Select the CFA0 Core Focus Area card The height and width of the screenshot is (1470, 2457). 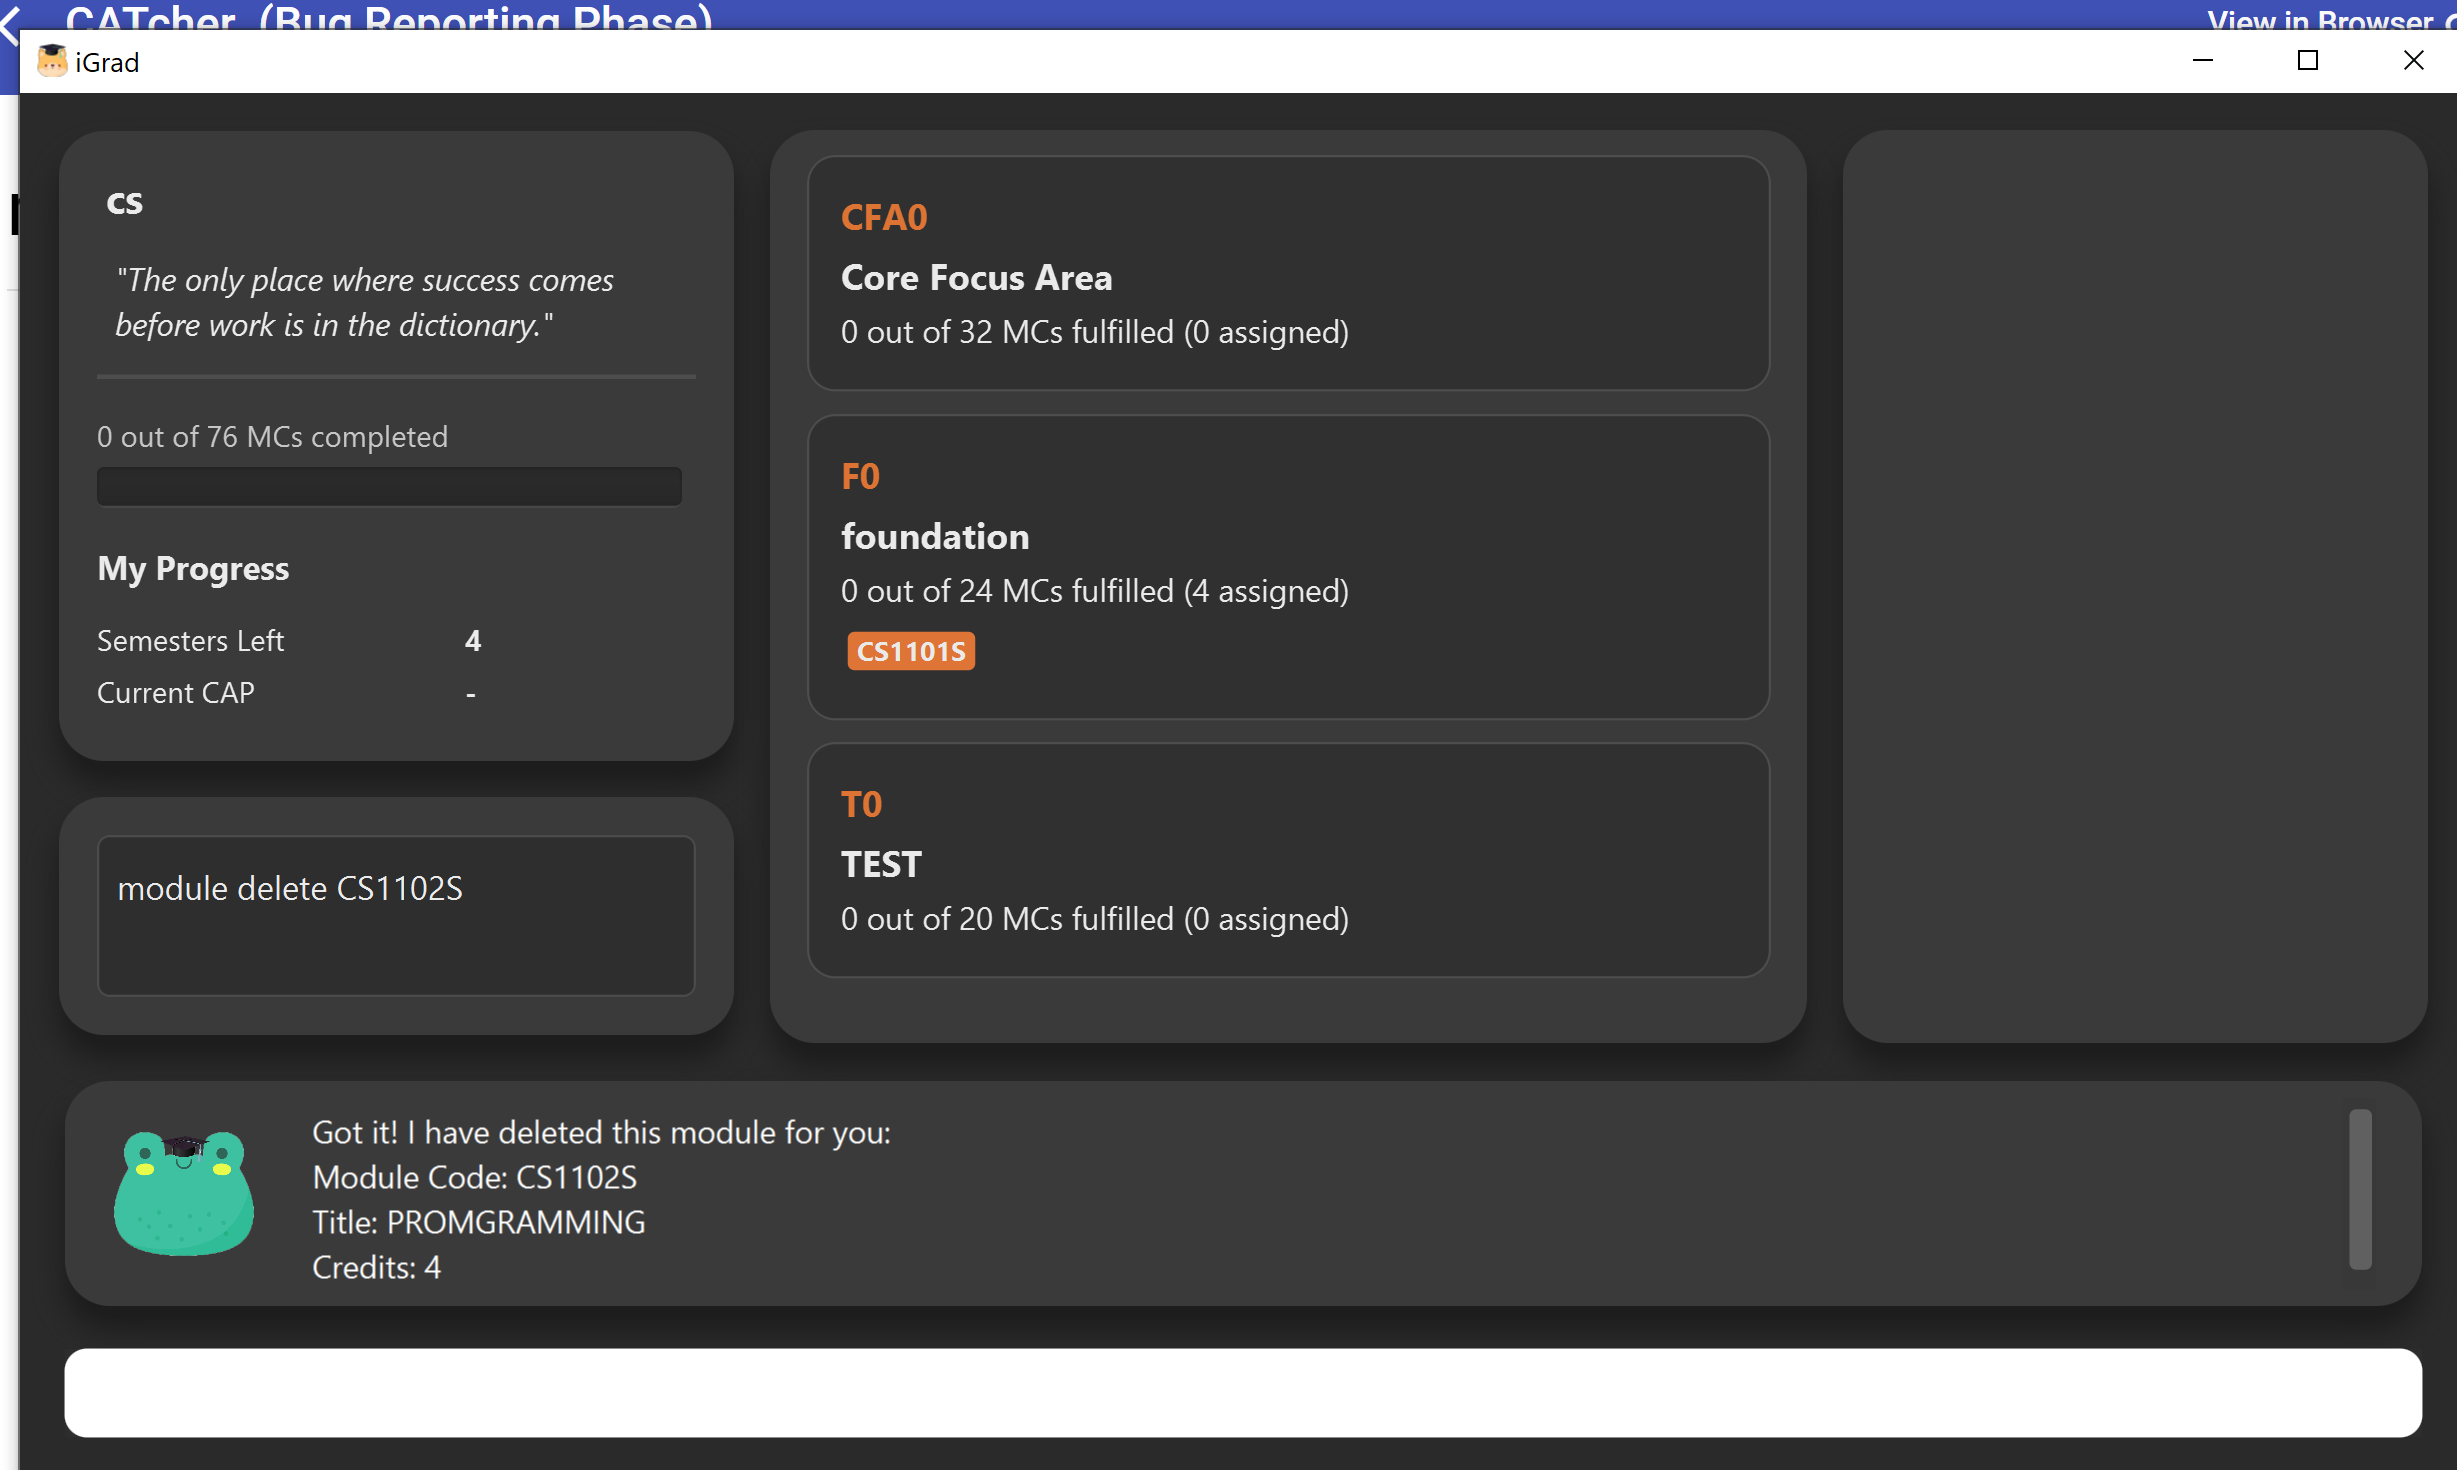click(x=1288, y=273)
